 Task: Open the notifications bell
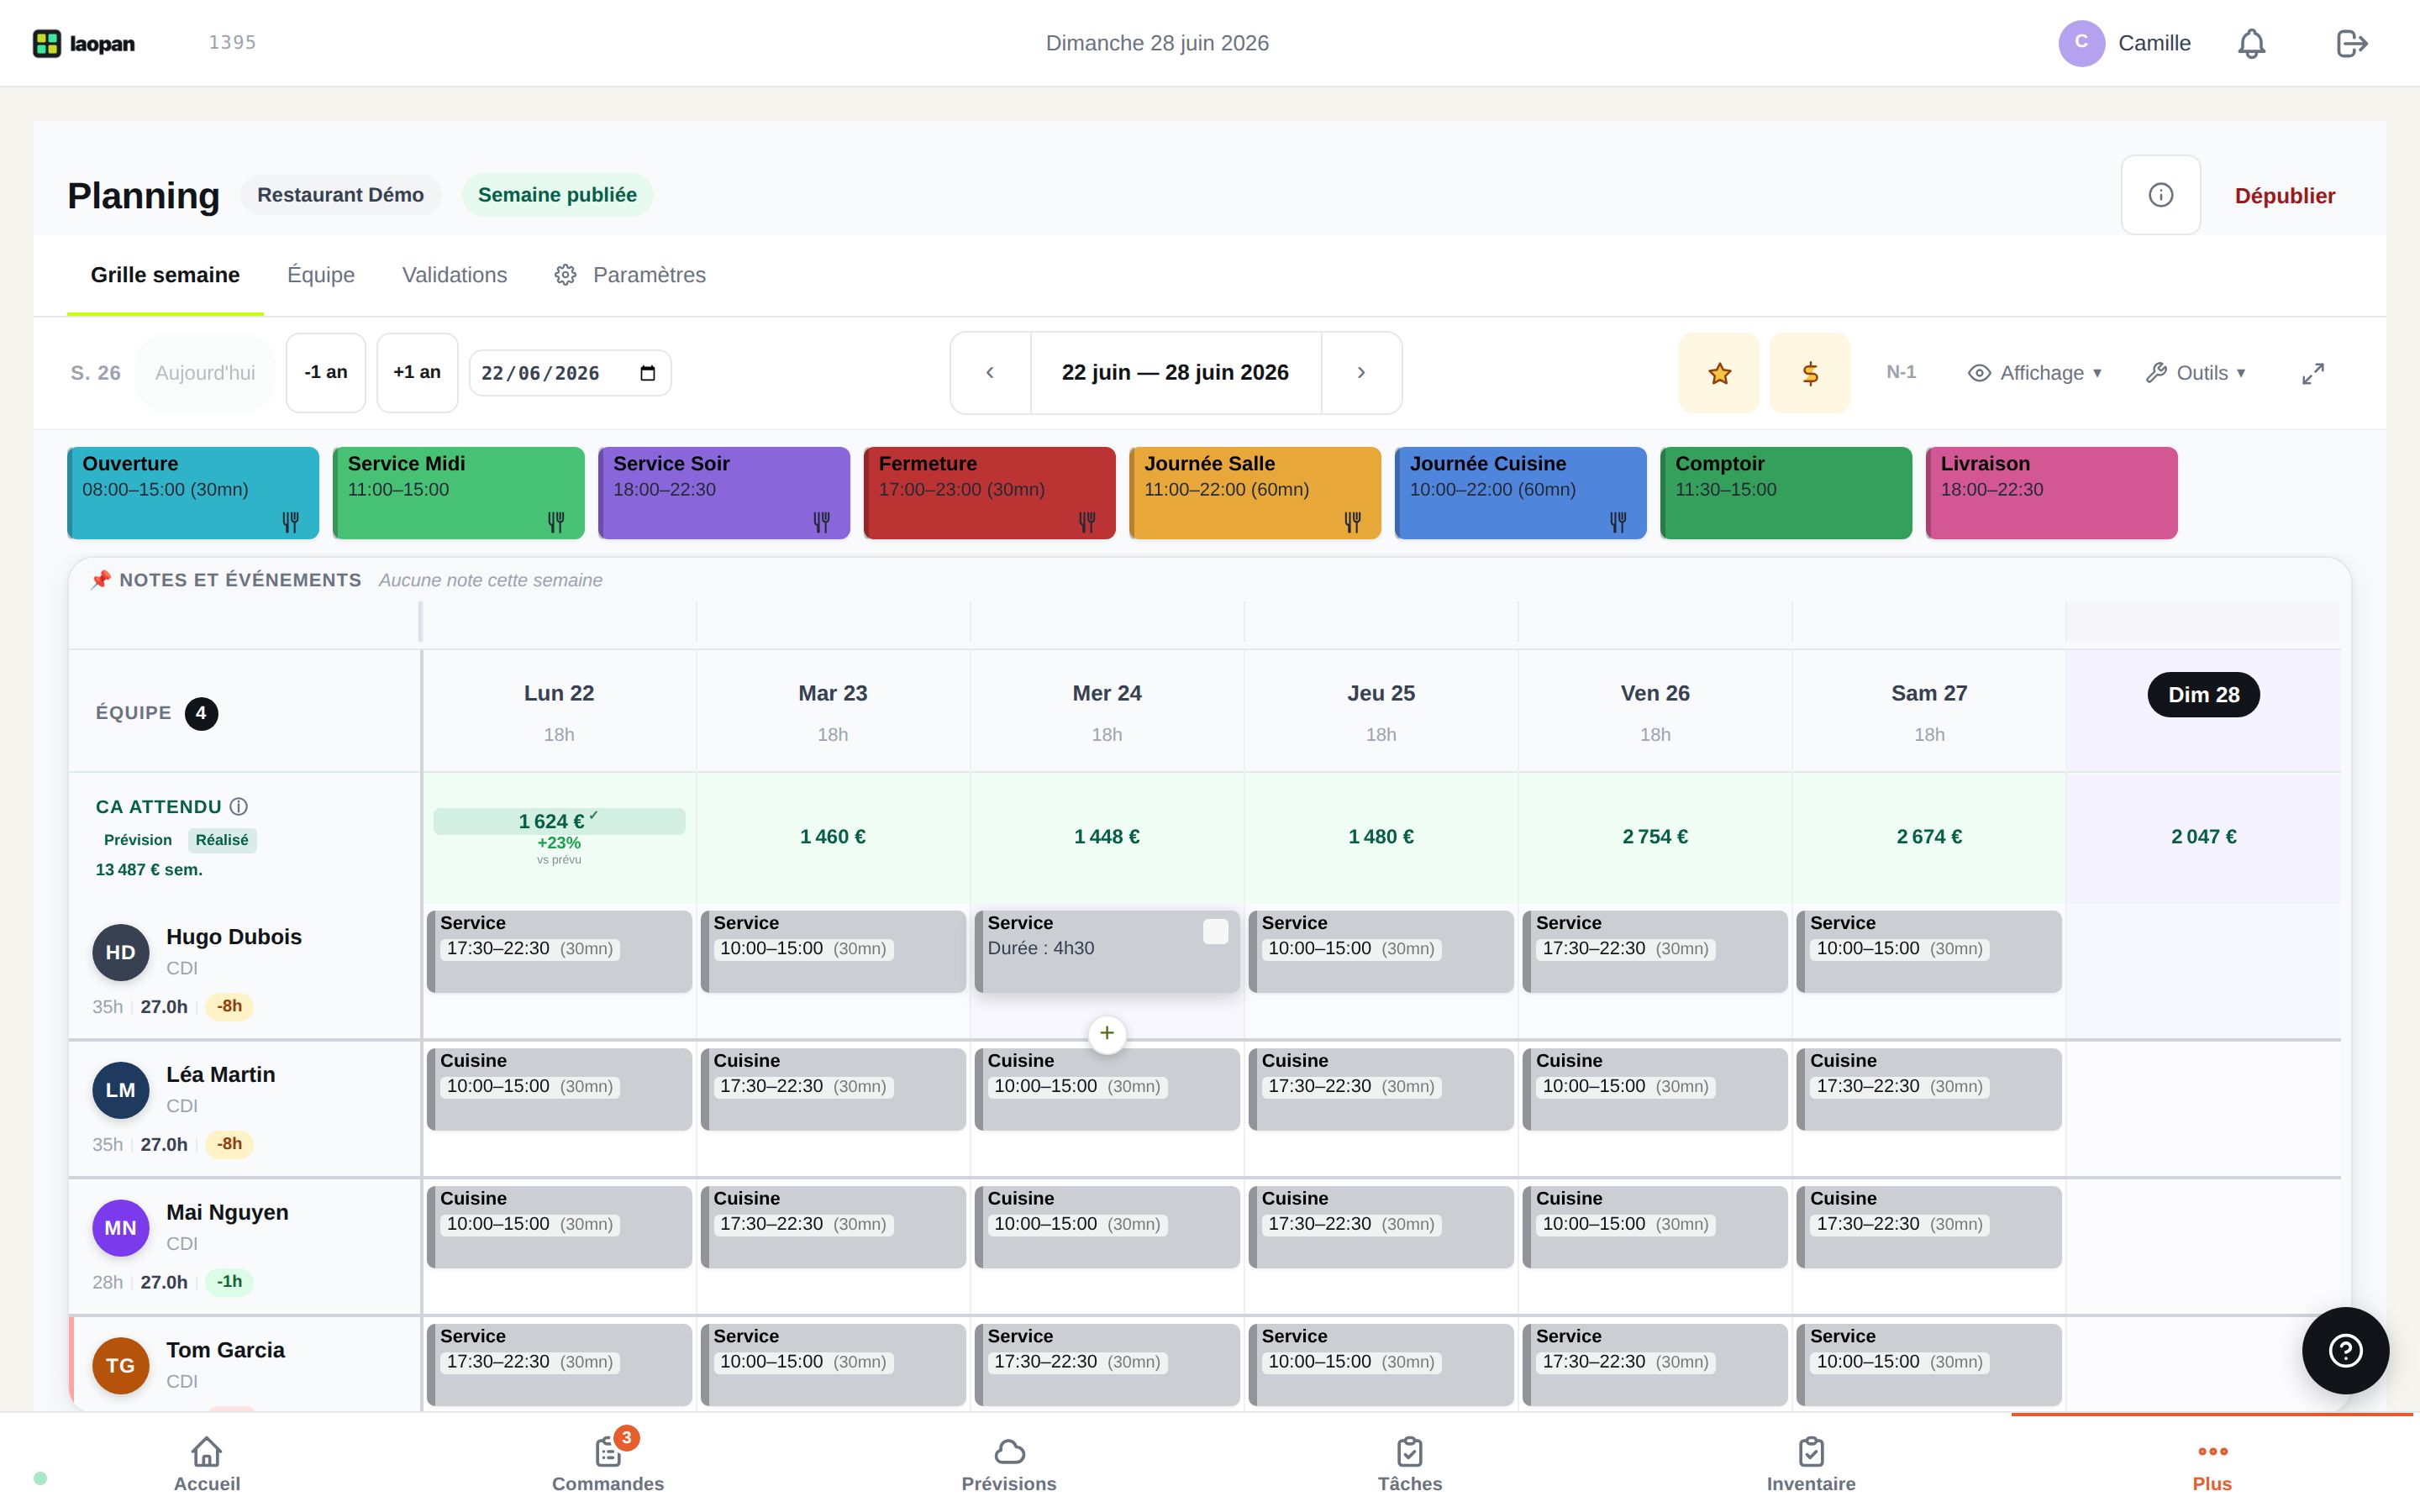click(x=2251, y=43)
